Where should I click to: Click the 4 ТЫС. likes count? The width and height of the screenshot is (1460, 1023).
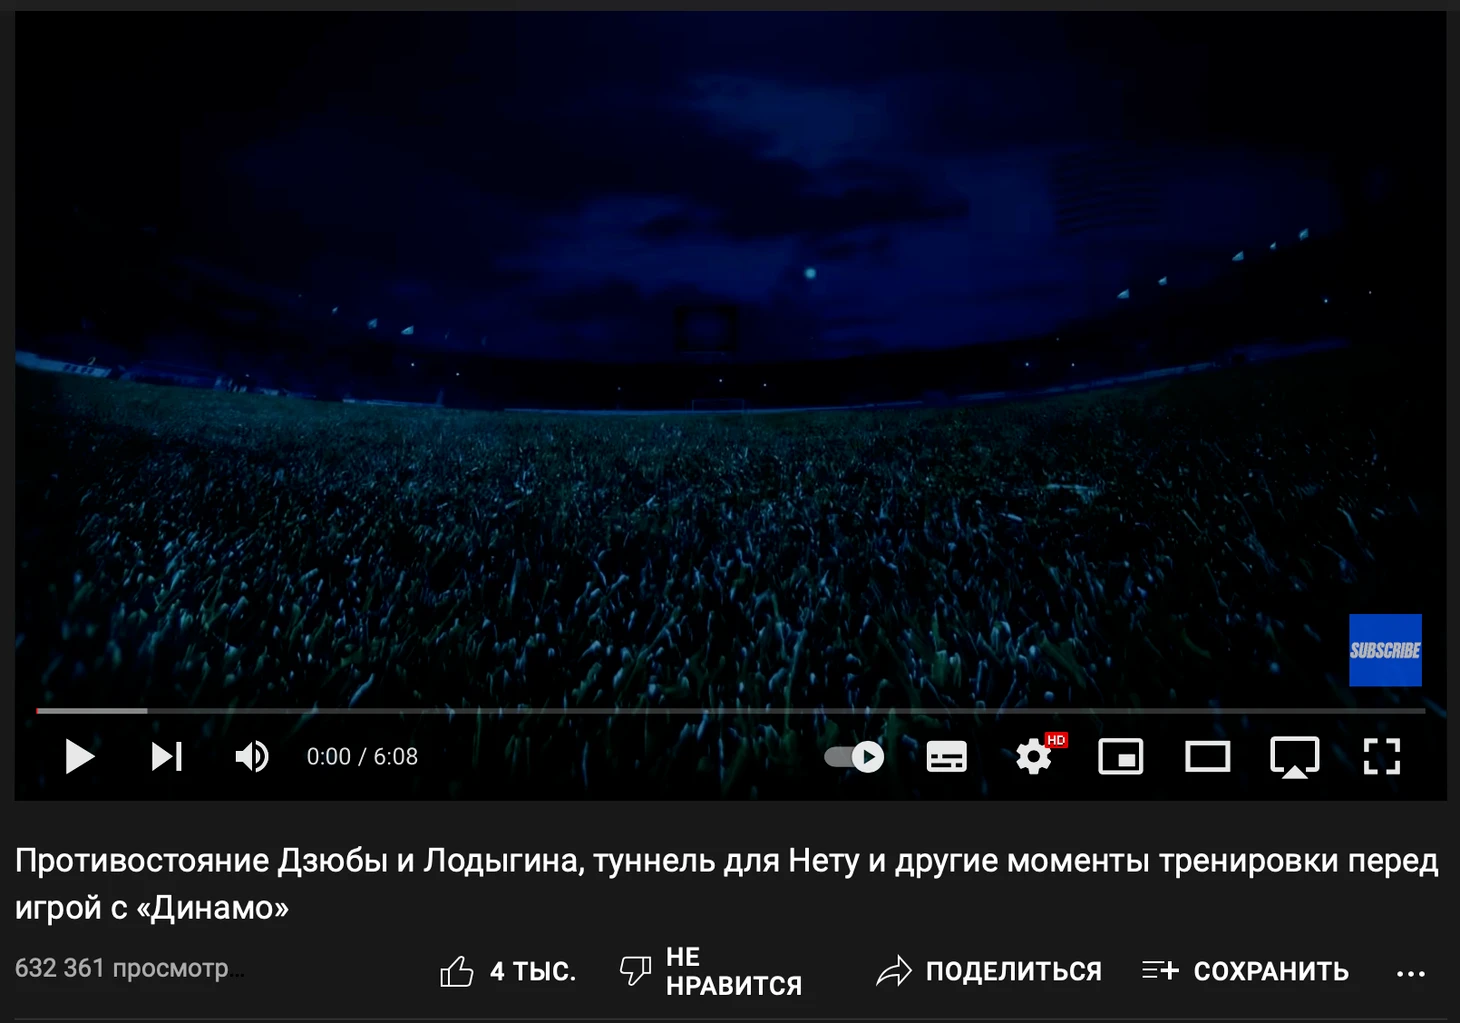(533, 971)
